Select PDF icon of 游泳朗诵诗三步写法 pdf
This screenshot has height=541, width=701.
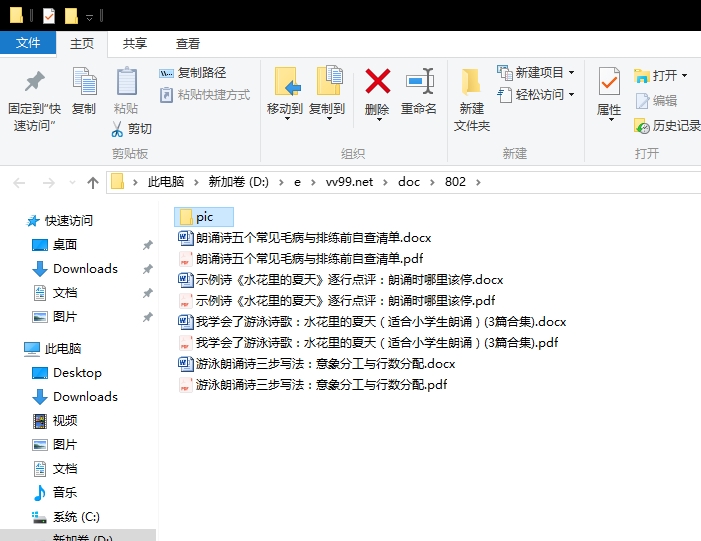185,385
